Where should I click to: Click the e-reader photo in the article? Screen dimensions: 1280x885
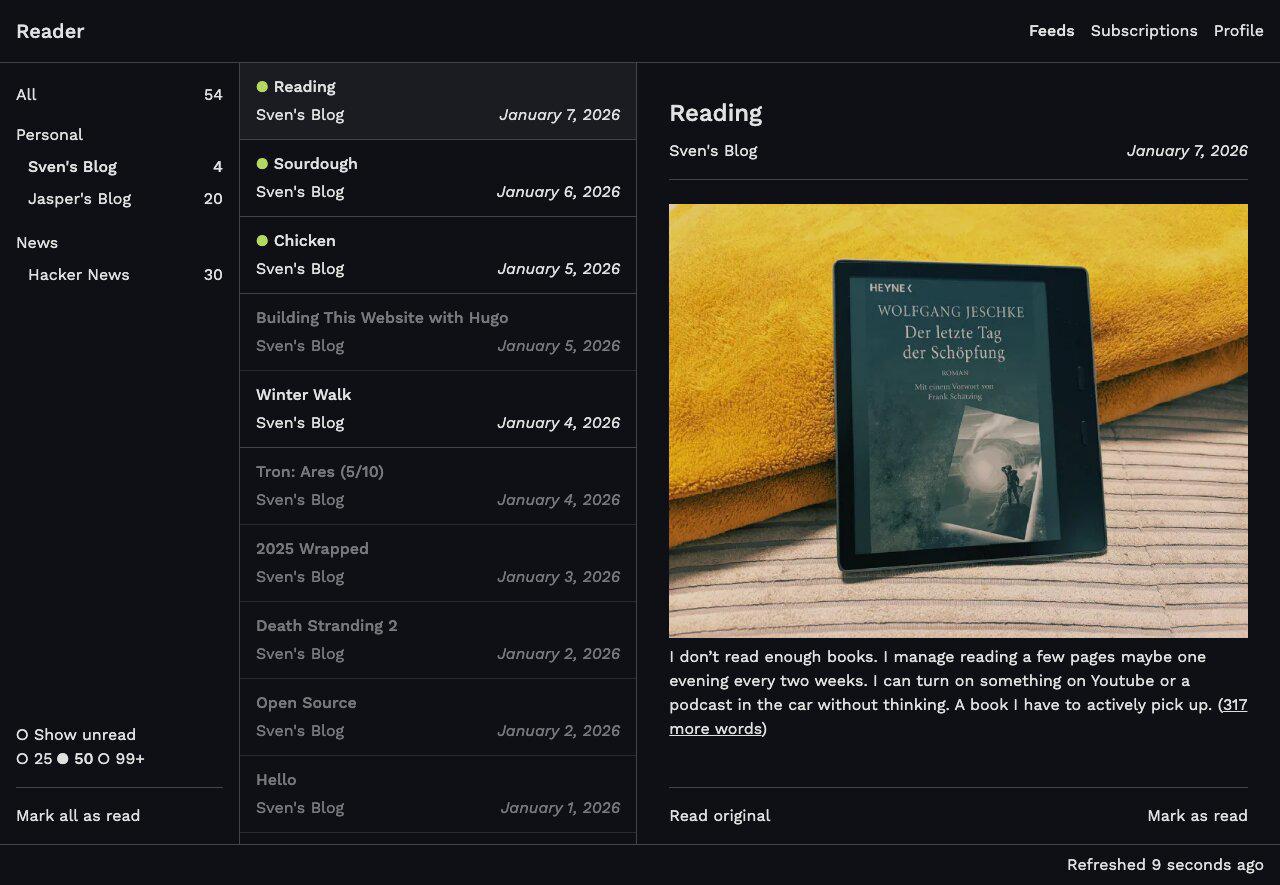[957, 420]
